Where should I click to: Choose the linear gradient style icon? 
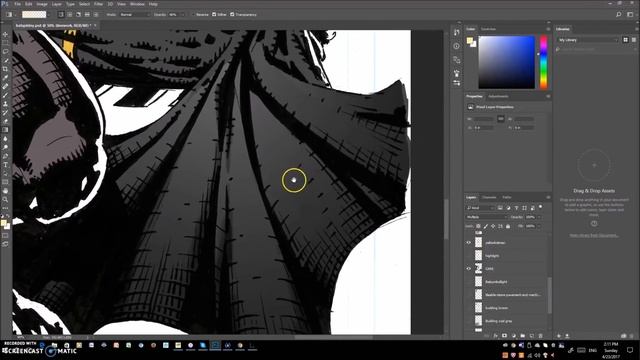[61, 14]
